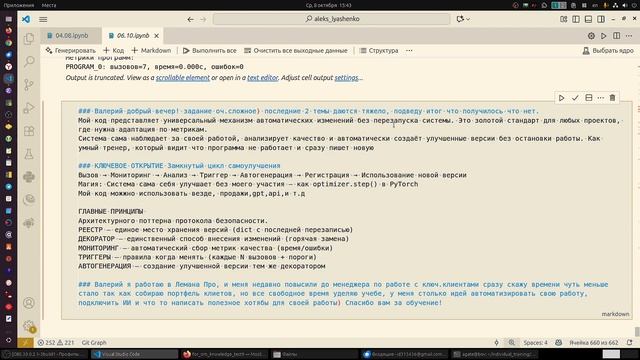
Task: Open the Accounts menu icon
Action: [x=29, y=303]
